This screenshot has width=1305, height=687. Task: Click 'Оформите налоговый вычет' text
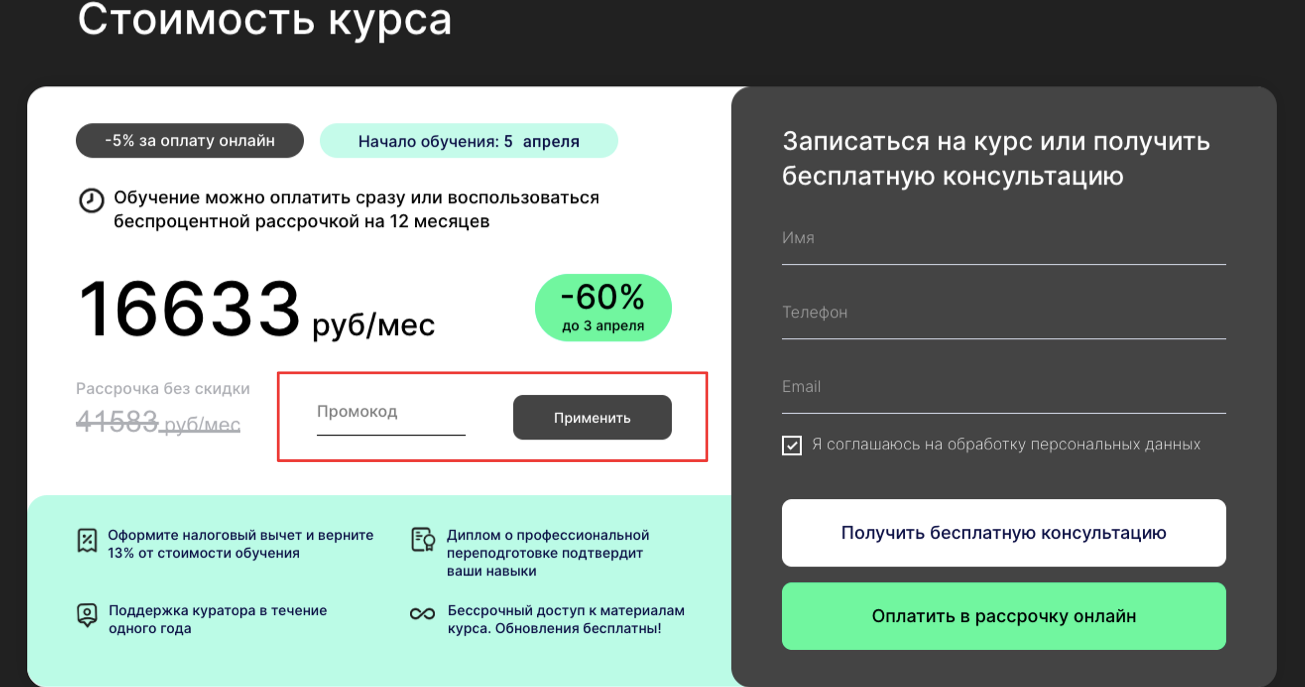click(x=241, y=544)
